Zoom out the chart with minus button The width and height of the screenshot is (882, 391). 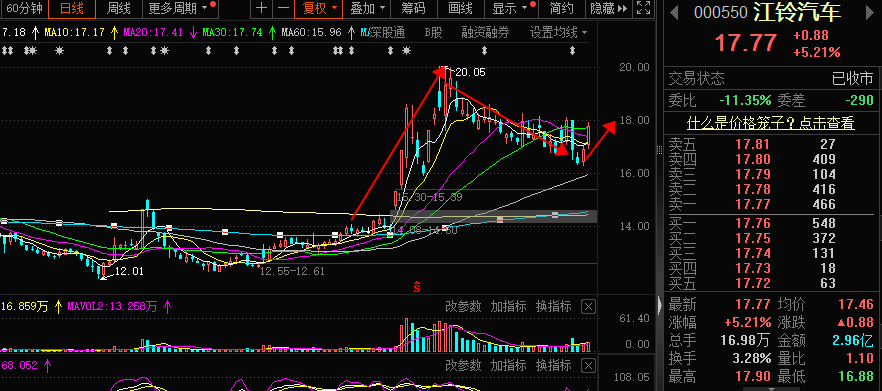(284, 8)
